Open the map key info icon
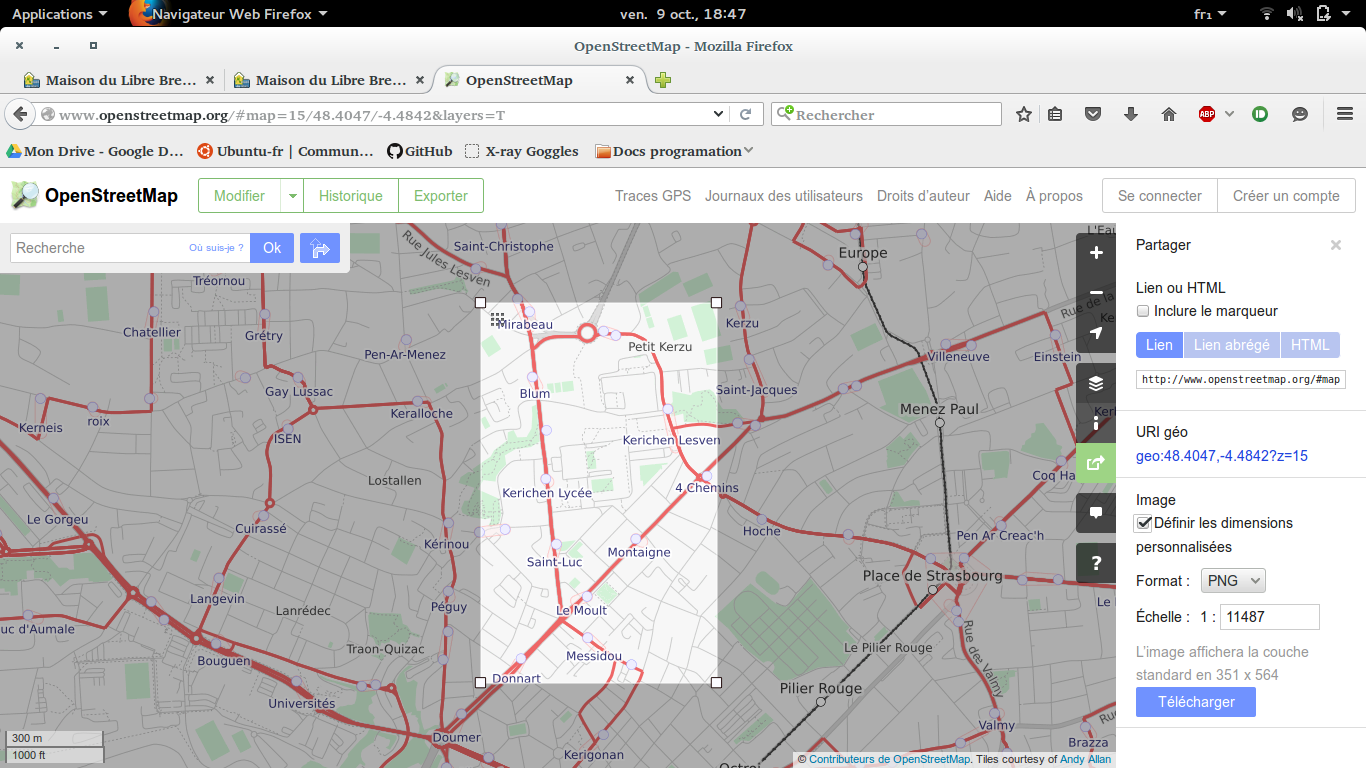1366x768 pixels. pos(1096,423)
